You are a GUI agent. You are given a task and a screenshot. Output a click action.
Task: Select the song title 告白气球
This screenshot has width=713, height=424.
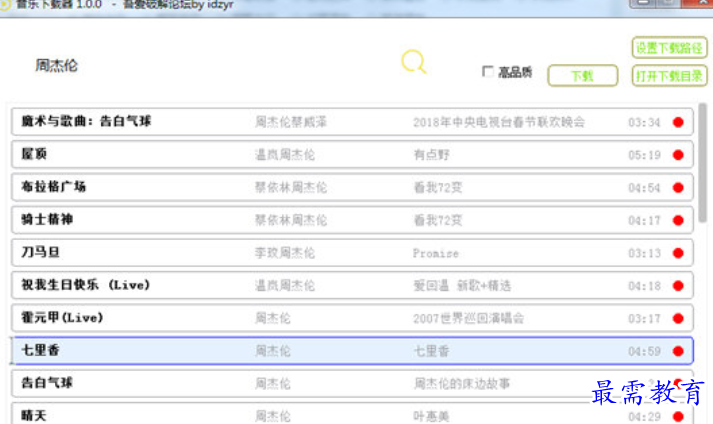[47, 383]
